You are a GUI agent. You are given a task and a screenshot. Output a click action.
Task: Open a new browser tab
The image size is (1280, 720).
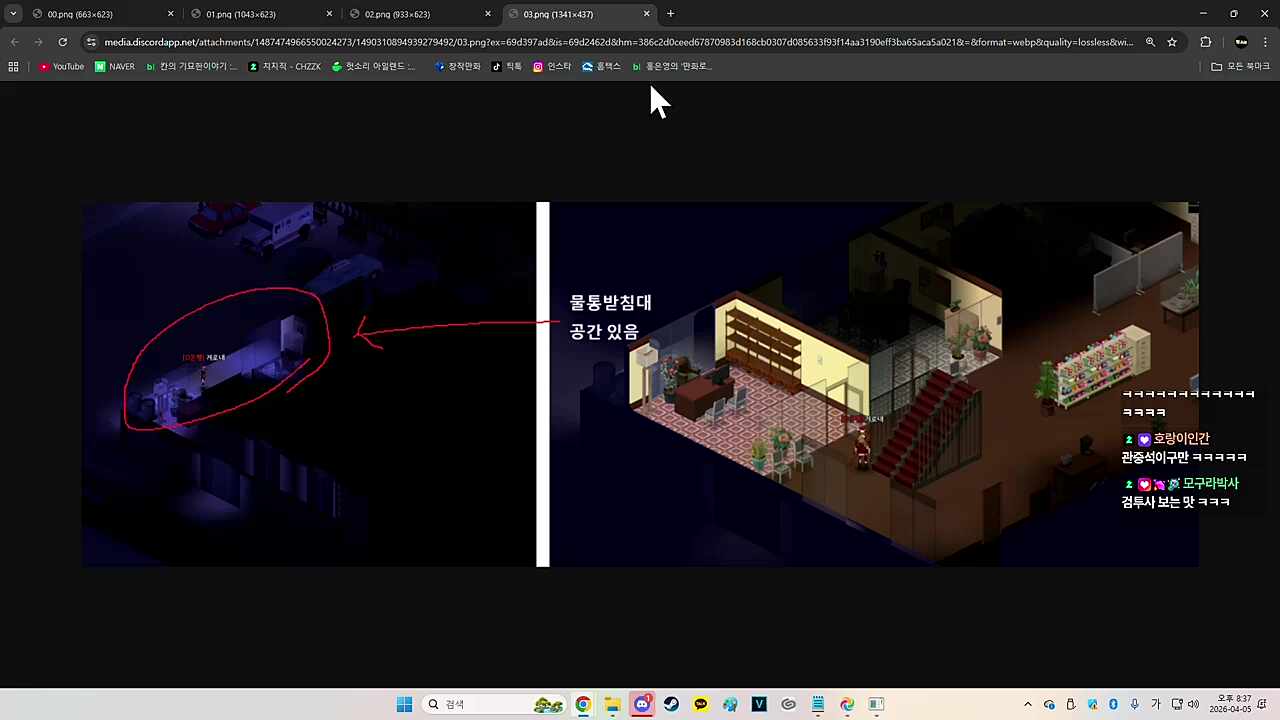click(x=670, y=14)
